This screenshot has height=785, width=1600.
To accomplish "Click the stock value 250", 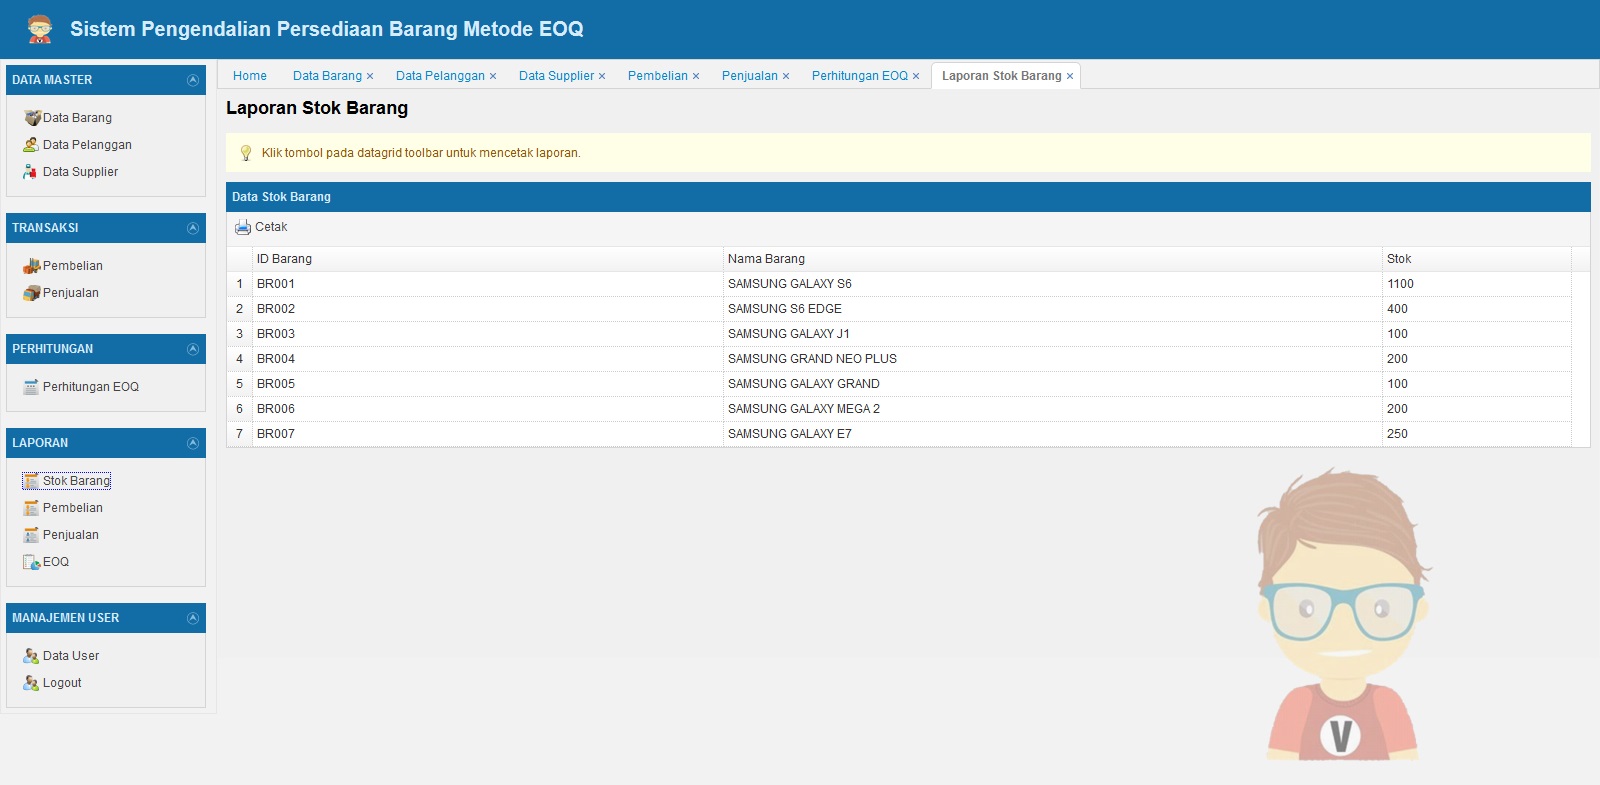I will pyautogui.click(x=1397, y=434).
